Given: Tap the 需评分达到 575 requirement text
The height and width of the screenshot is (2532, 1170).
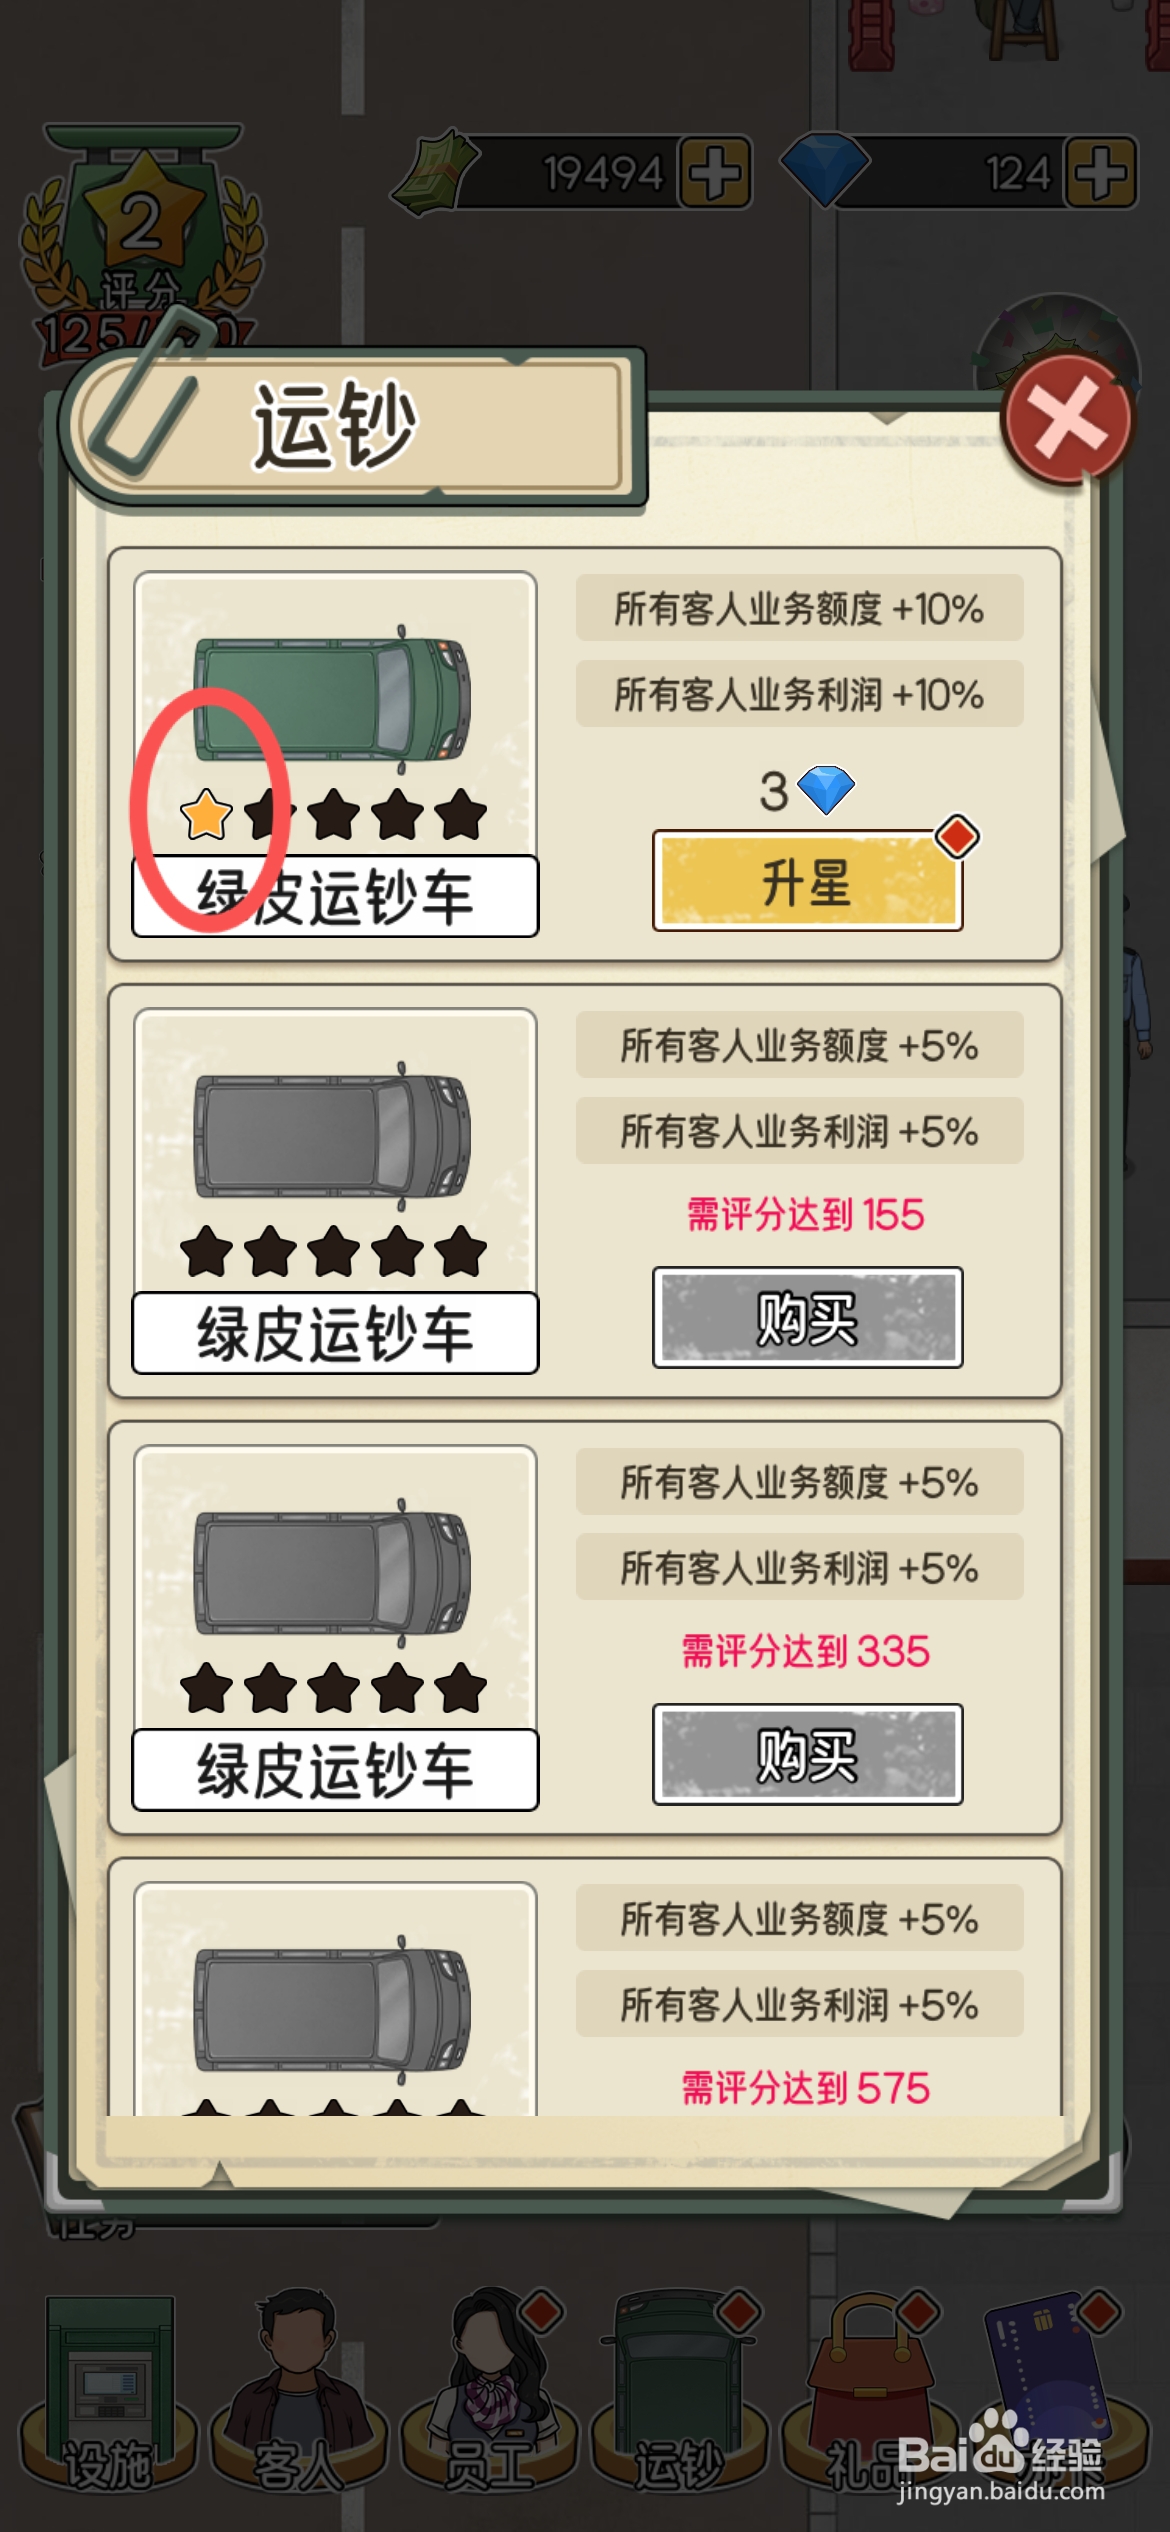Looking at the screenshot, I should point(806,2088).
